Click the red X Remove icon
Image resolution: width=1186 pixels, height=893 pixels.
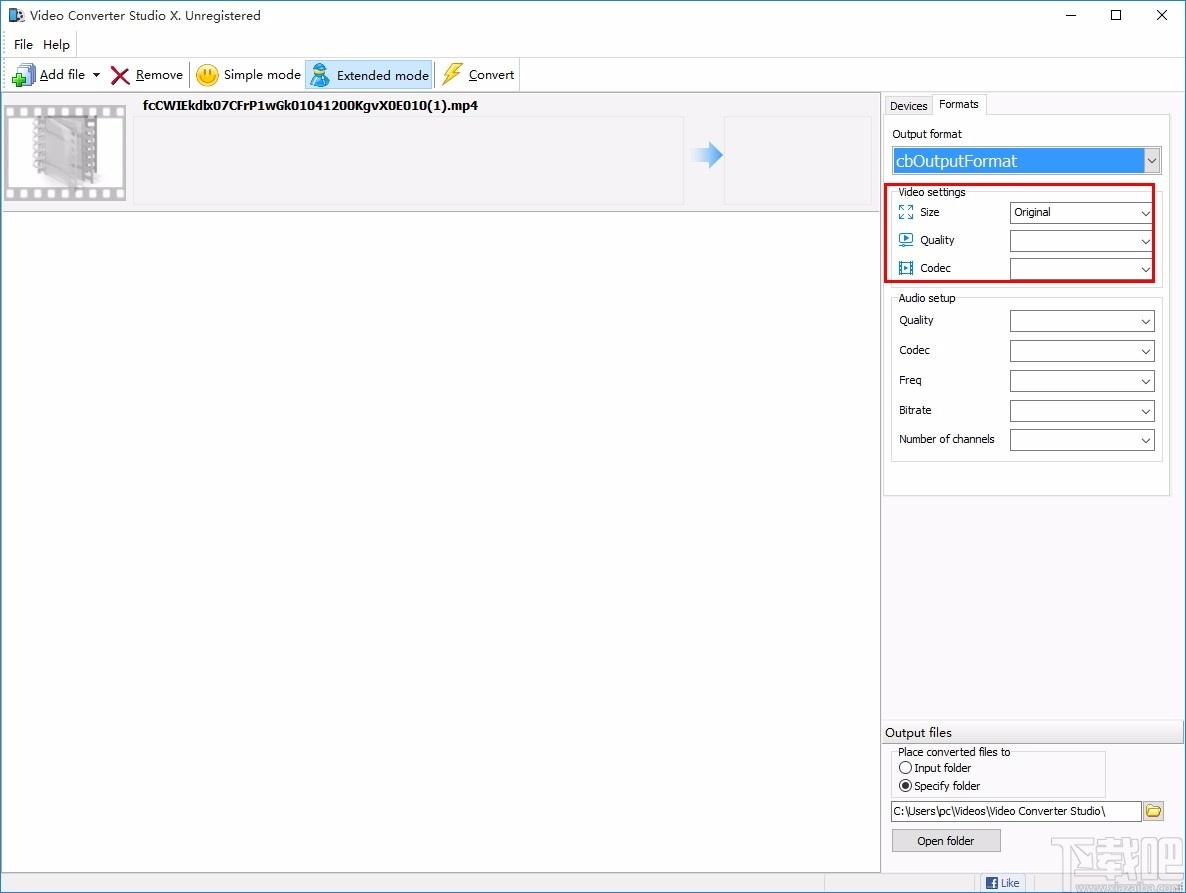pyautogui.click(x=120, y=75)
